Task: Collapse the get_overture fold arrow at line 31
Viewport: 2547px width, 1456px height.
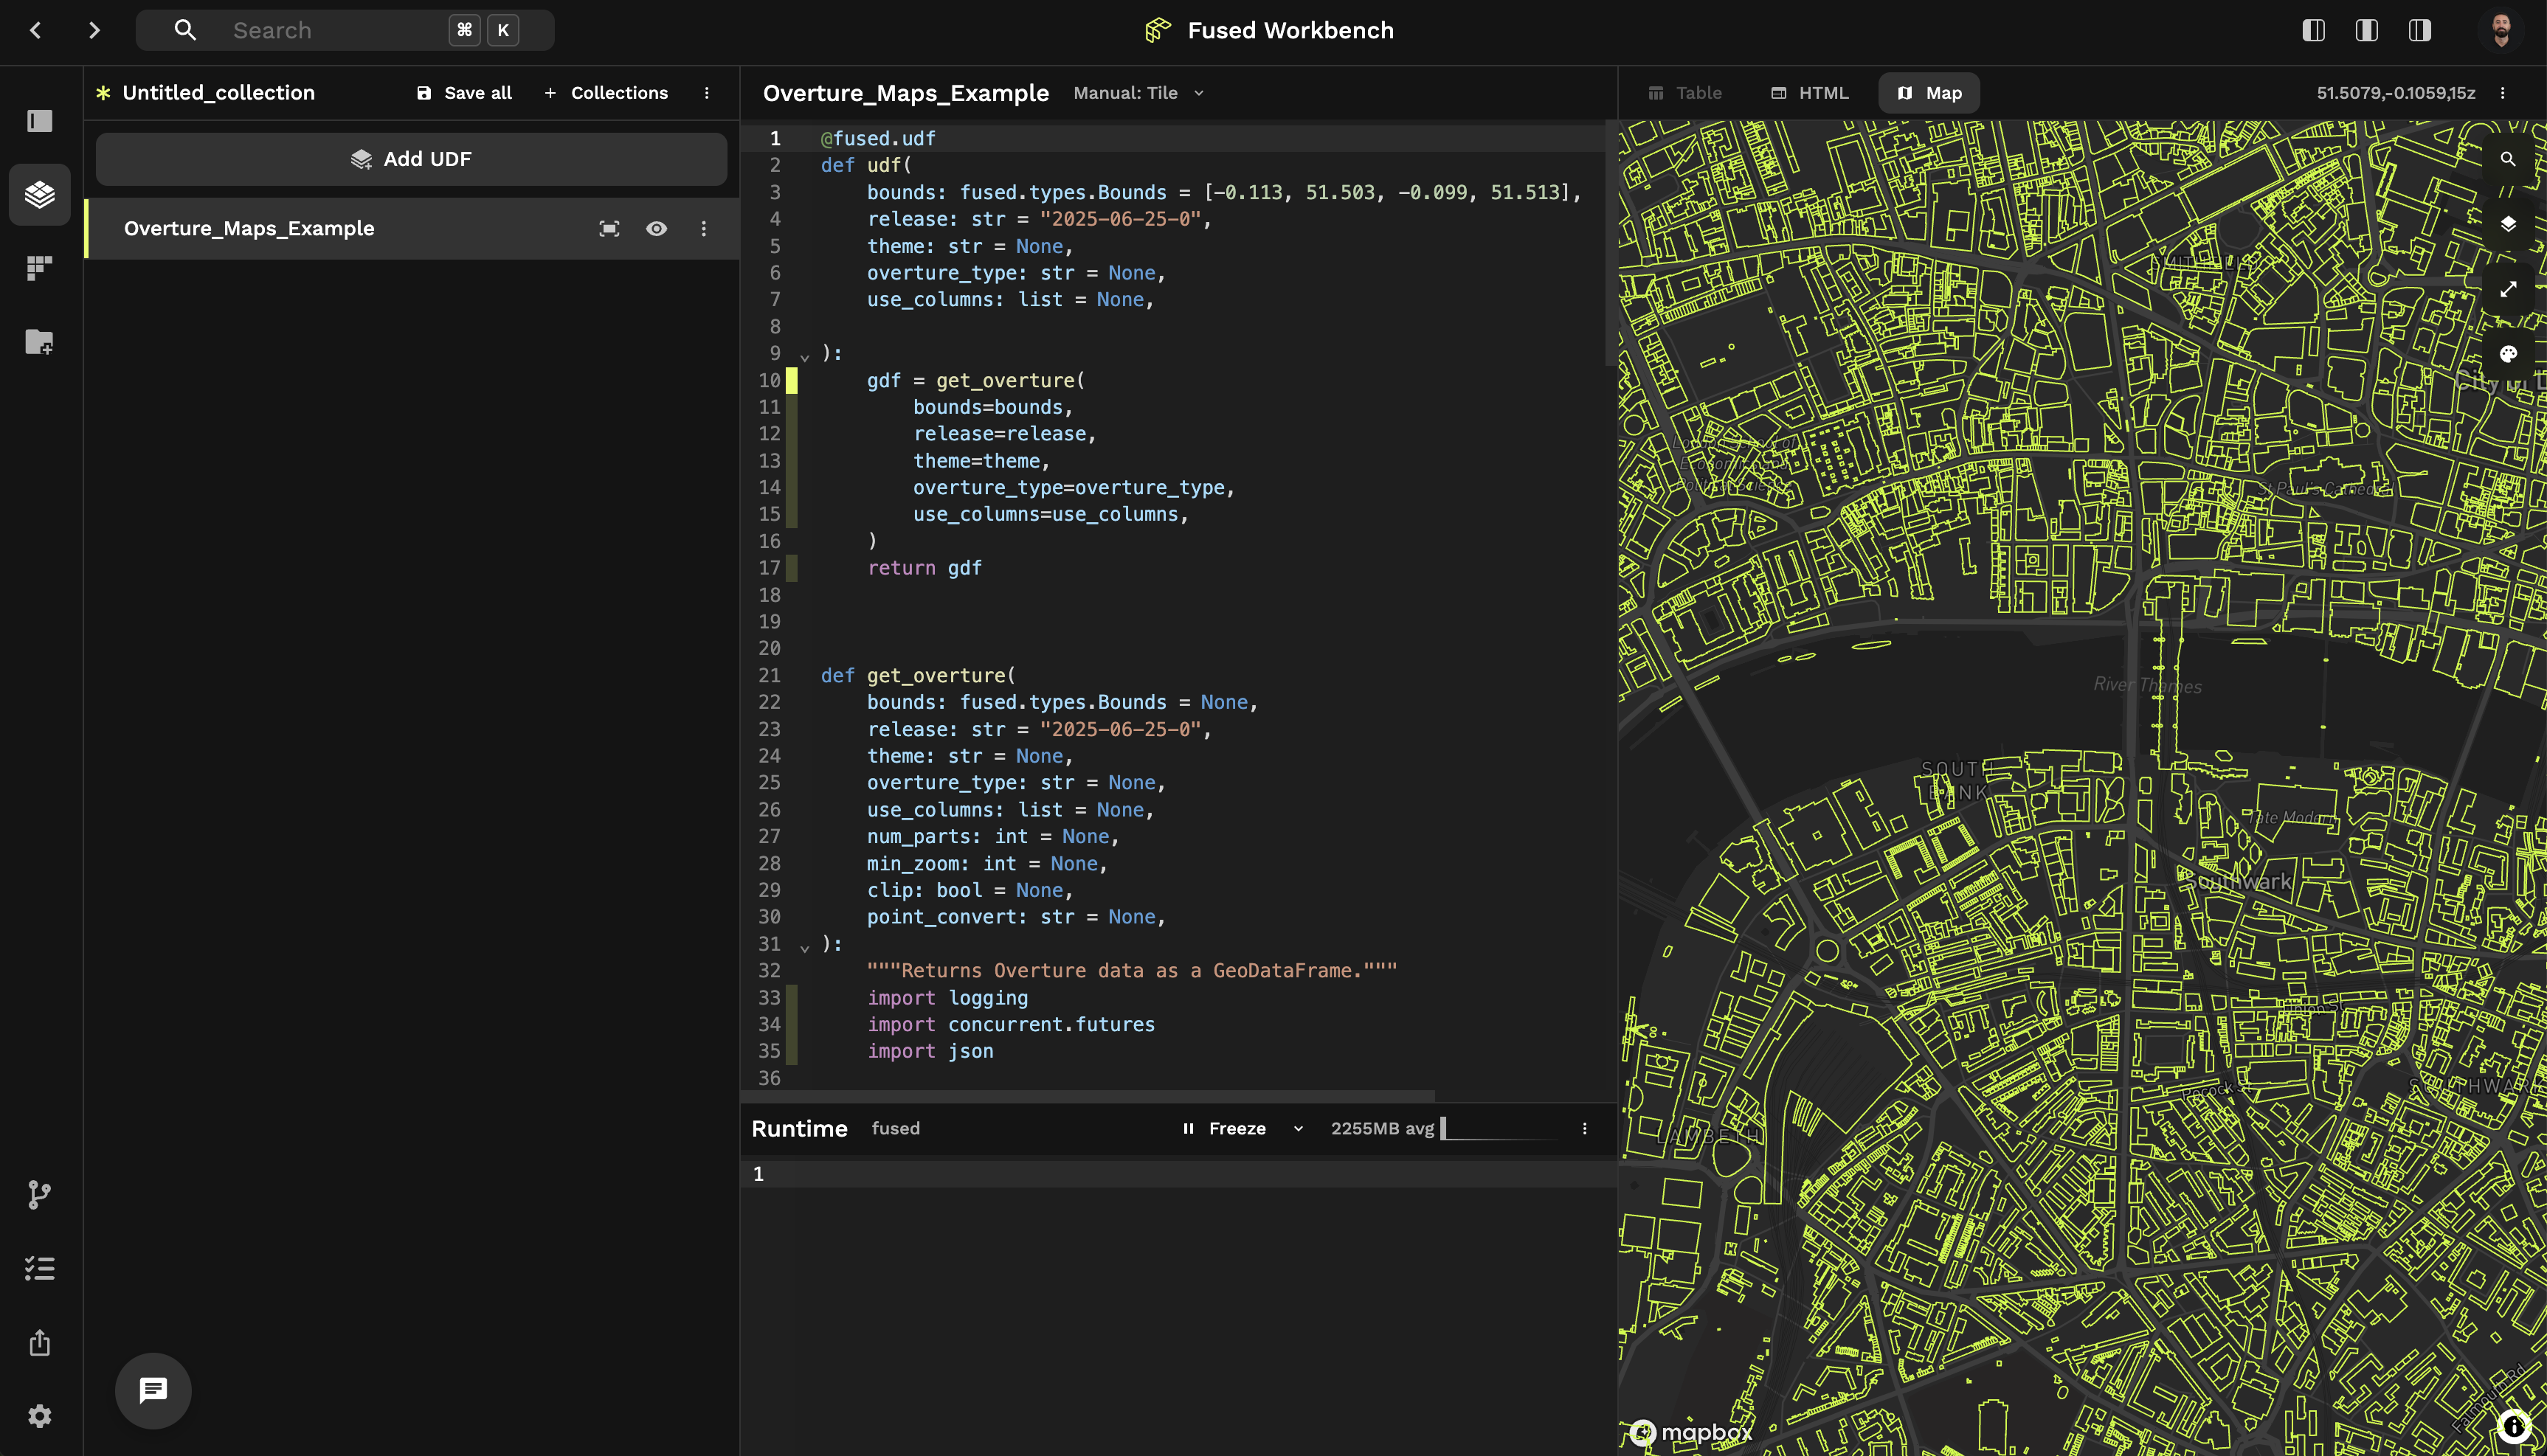Action: pos(804,947)
